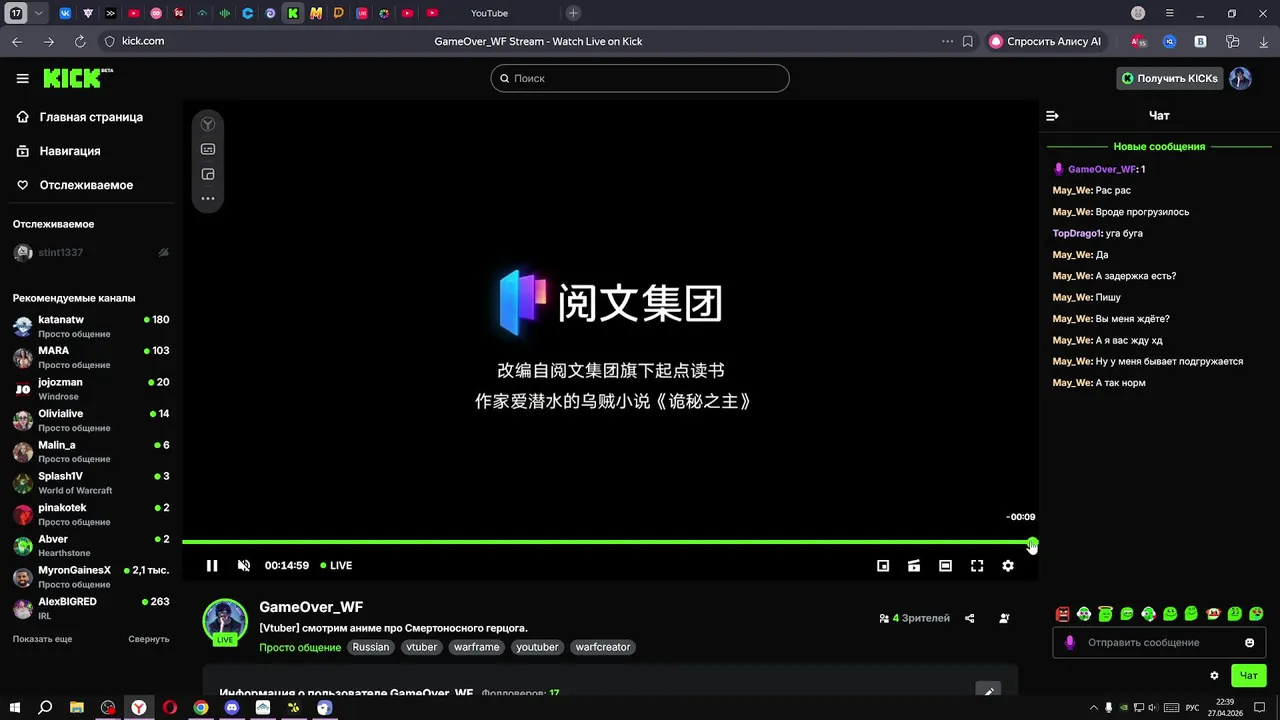Open video player settings gear
1280x720 pixels.
click(x=1008, y=565)
